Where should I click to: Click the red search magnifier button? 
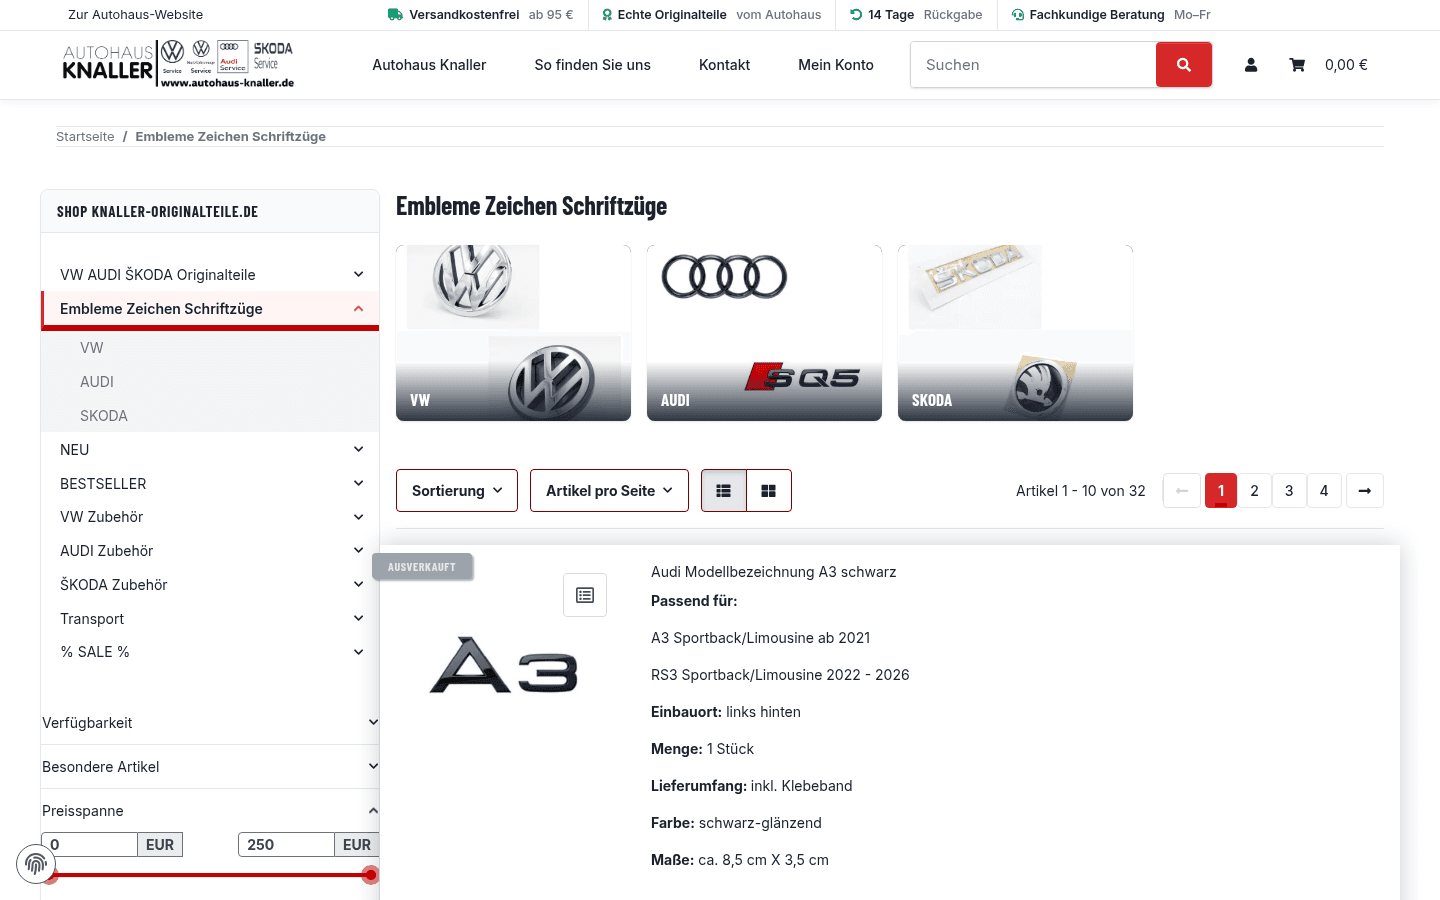1183,65
